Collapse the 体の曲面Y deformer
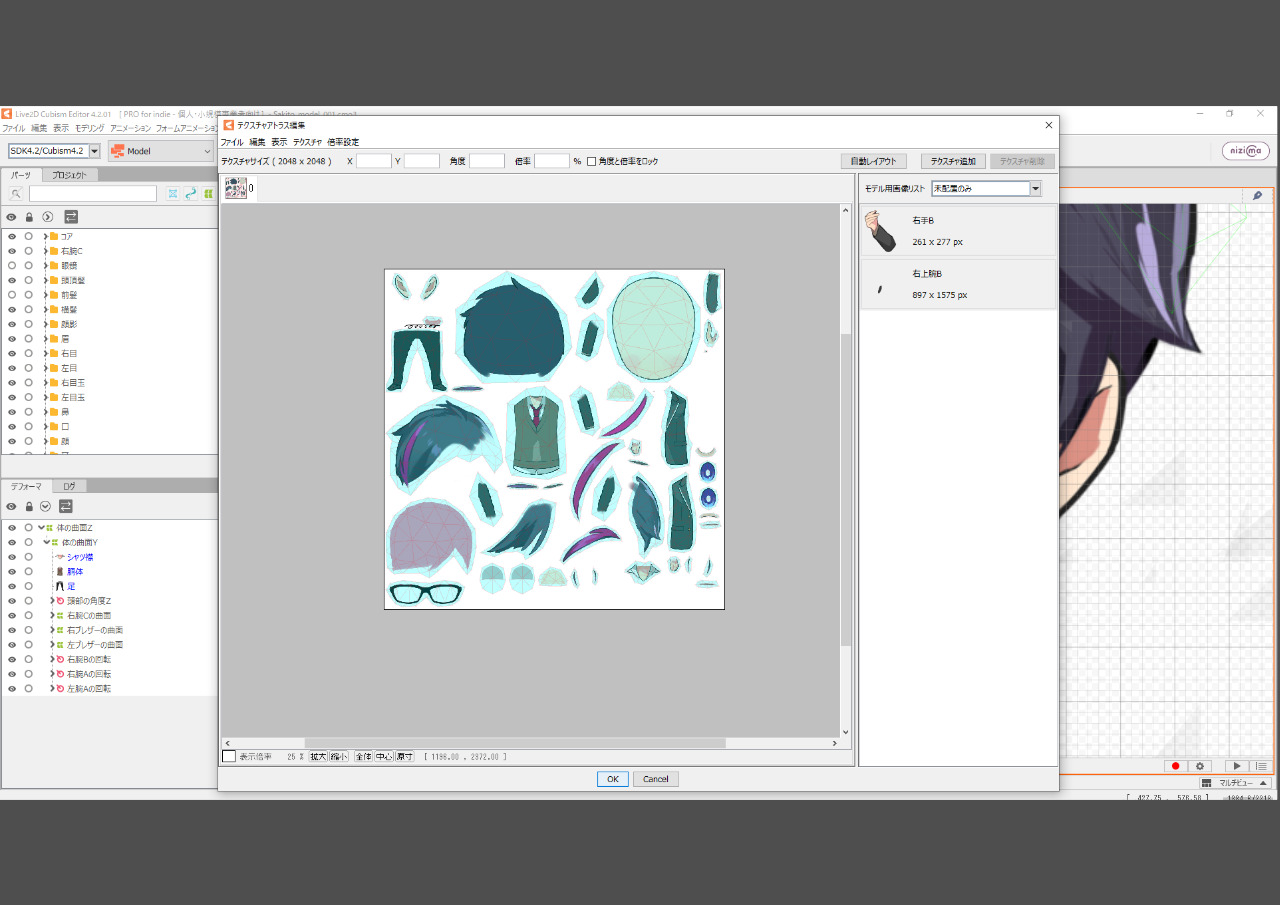Screen dimensions: 1280x905 pos(46,542)
